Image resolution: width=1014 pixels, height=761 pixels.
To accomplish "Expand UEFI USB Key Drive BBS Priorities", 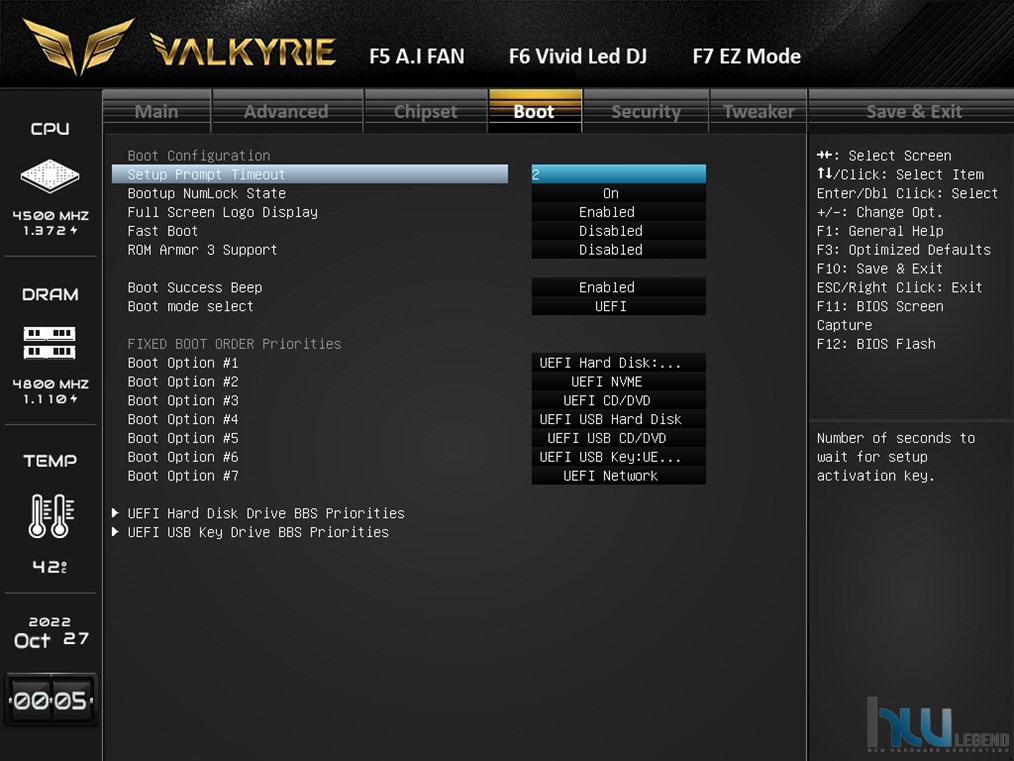I will [x=258, y=532].
